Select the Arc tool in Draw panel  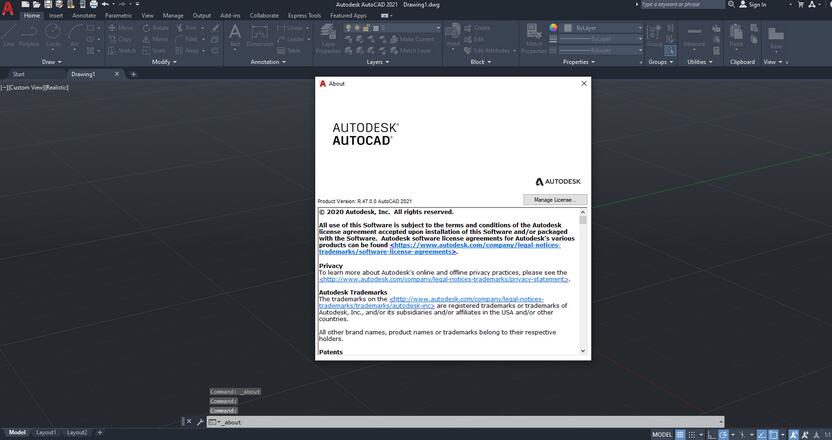click(x=75, y=36)
